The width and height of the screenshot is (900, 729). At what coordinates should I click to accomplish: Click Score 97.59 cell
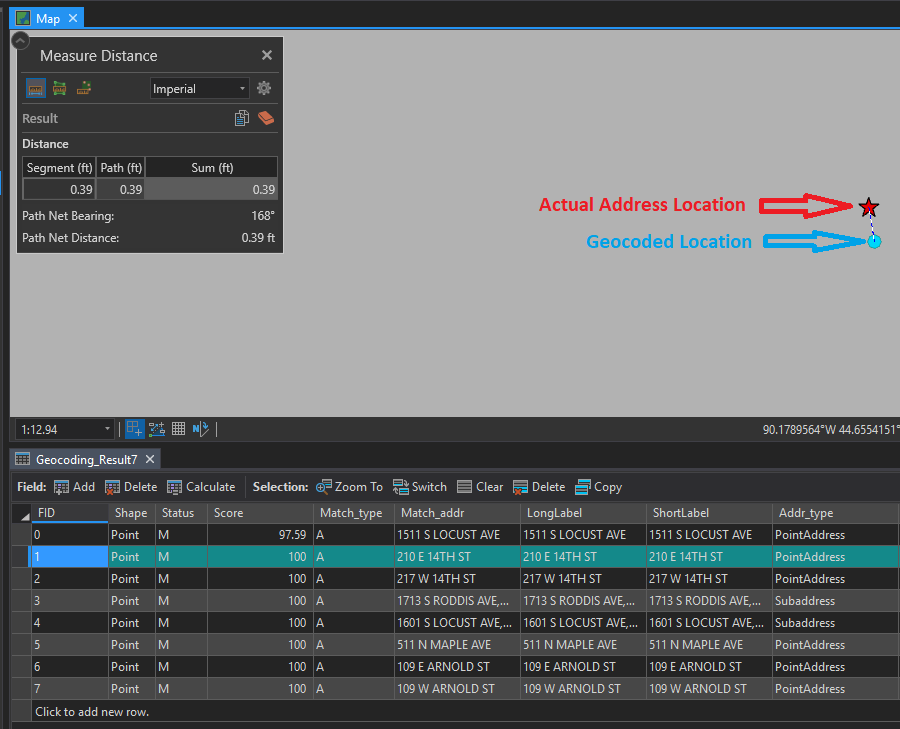click(x=260, y=535)
